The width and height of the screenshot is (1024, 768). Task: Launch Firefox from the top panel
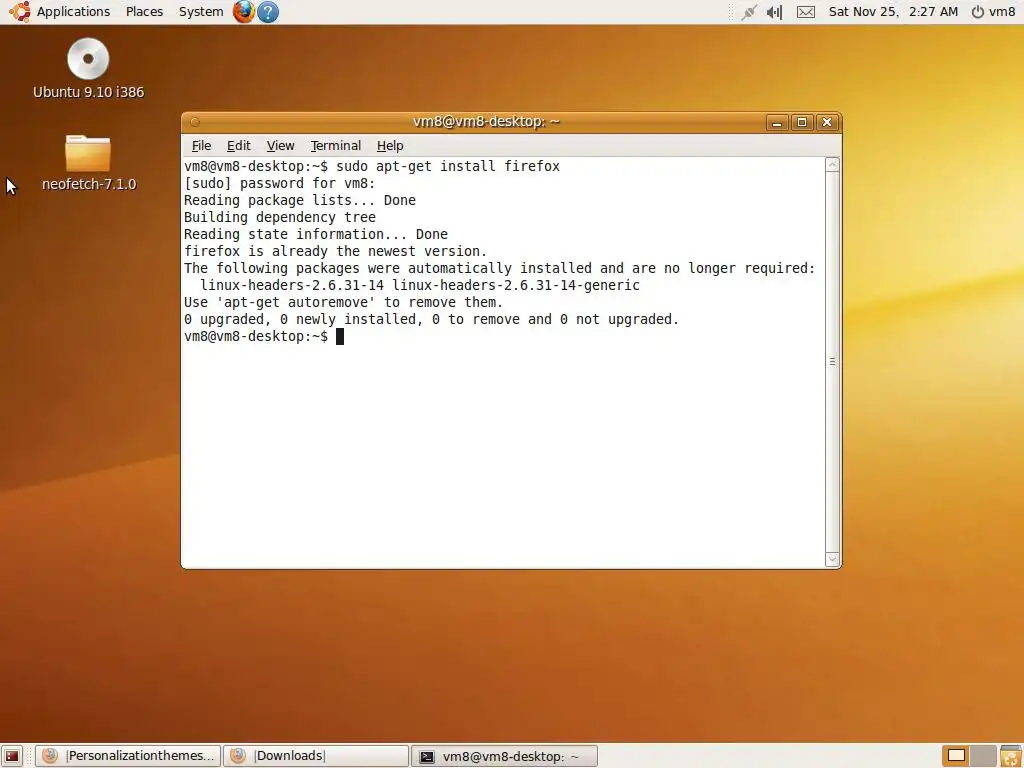pyautogui.click(x=244, y=12)
